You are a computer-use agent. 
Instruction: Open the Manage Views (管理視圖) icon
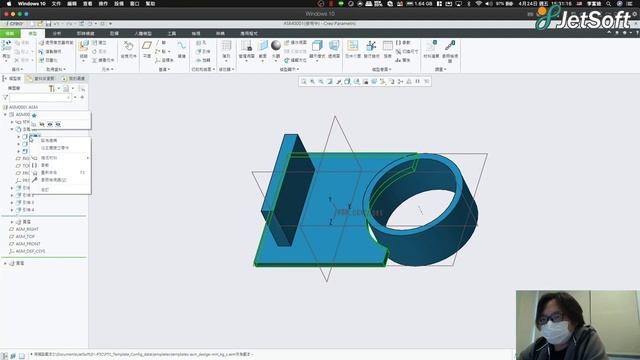click(247, 46)
